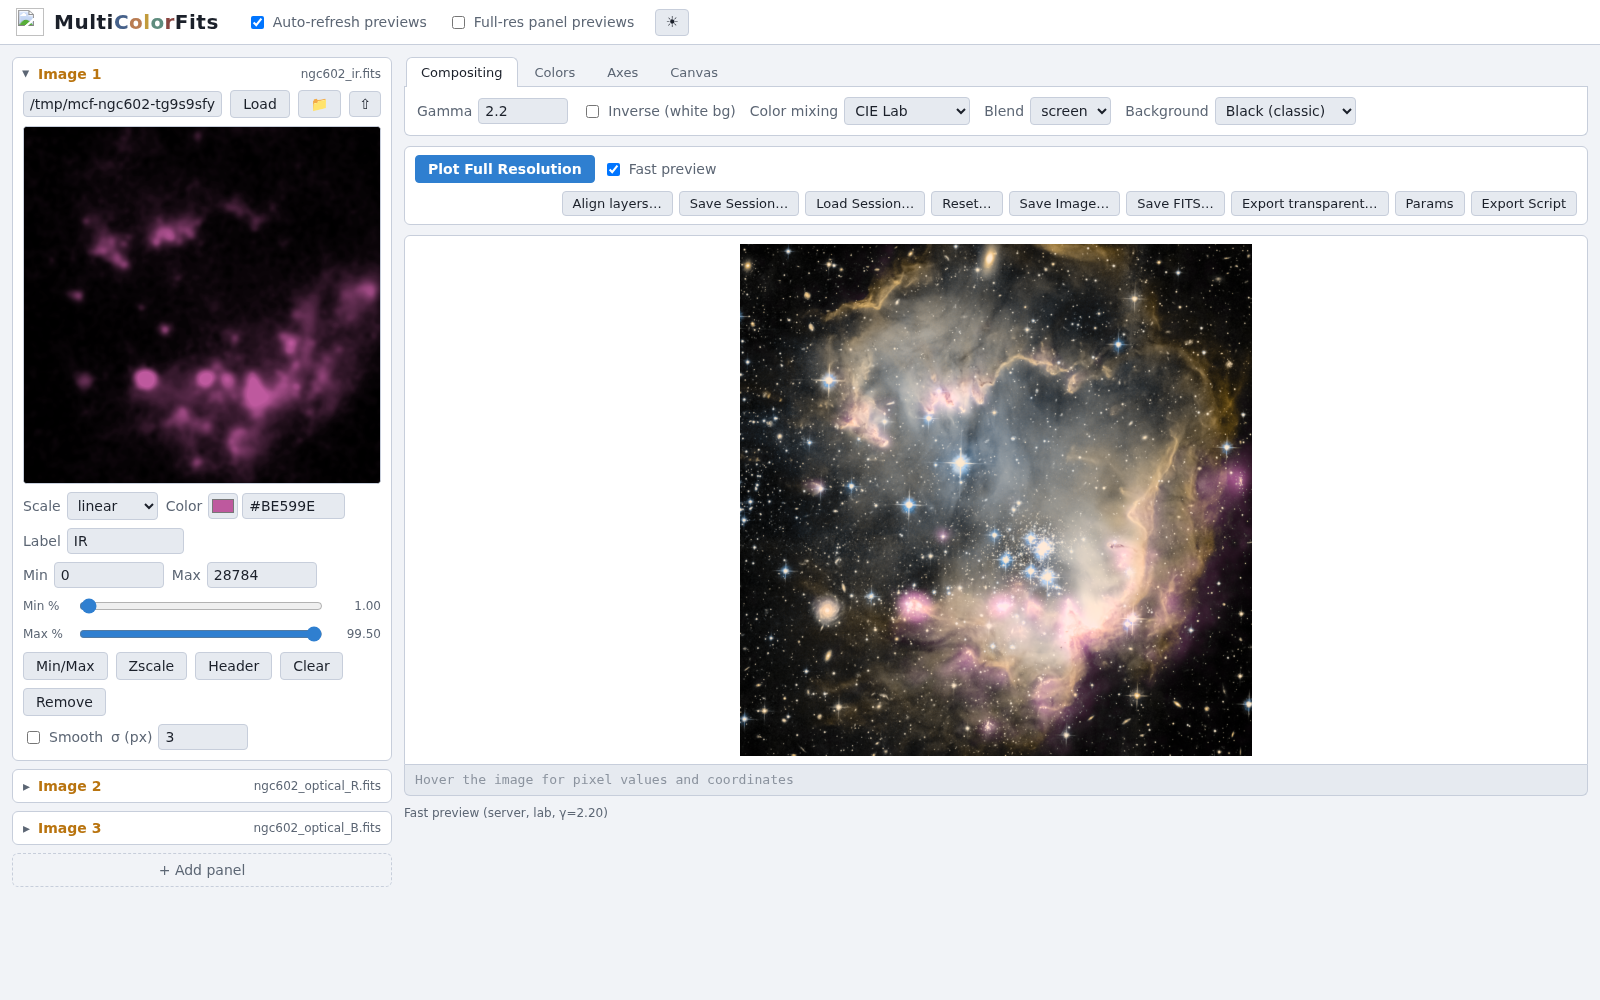Click the MultiColorFits logo icon
Viewport: 1600px width, 1000px height.
click(30, 22)
